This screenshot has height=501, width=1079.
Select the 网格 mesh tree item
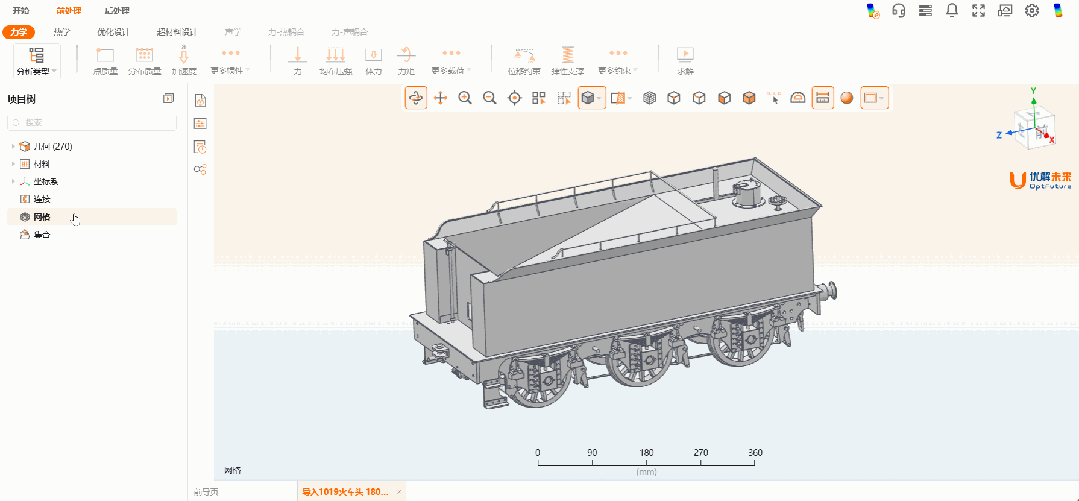(x=41, y=217)
